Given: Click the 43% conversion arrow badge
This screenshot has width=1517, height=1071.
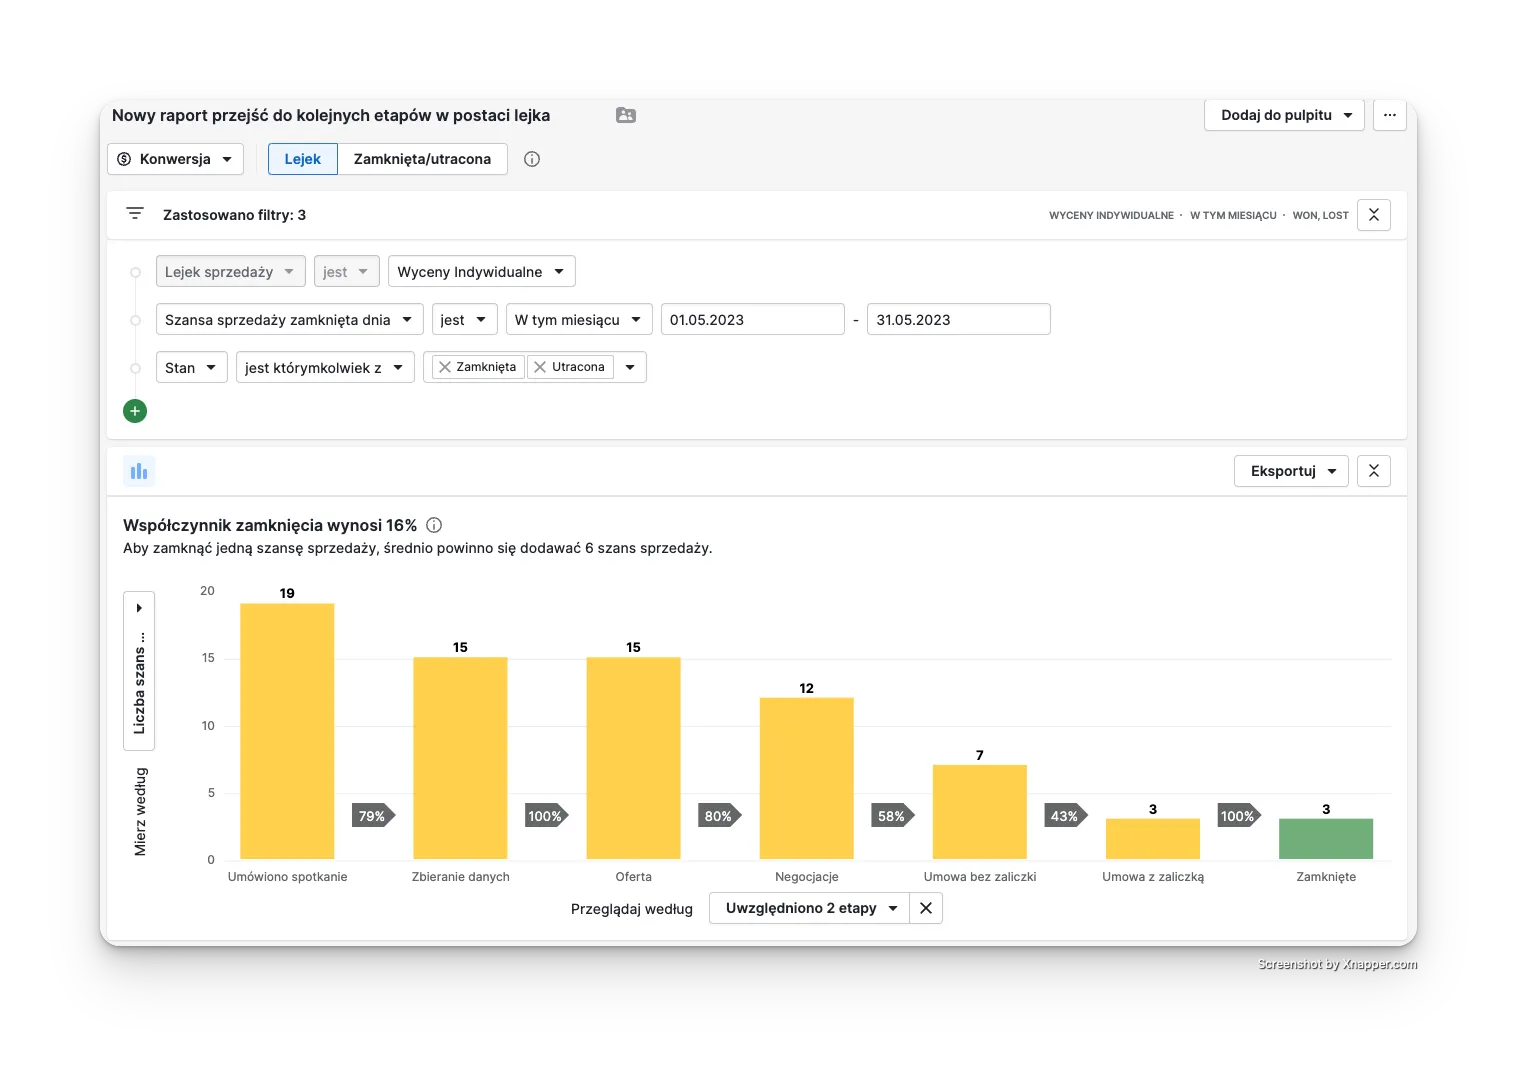Looking at the screenshot, I should [x=1066, y=816].
